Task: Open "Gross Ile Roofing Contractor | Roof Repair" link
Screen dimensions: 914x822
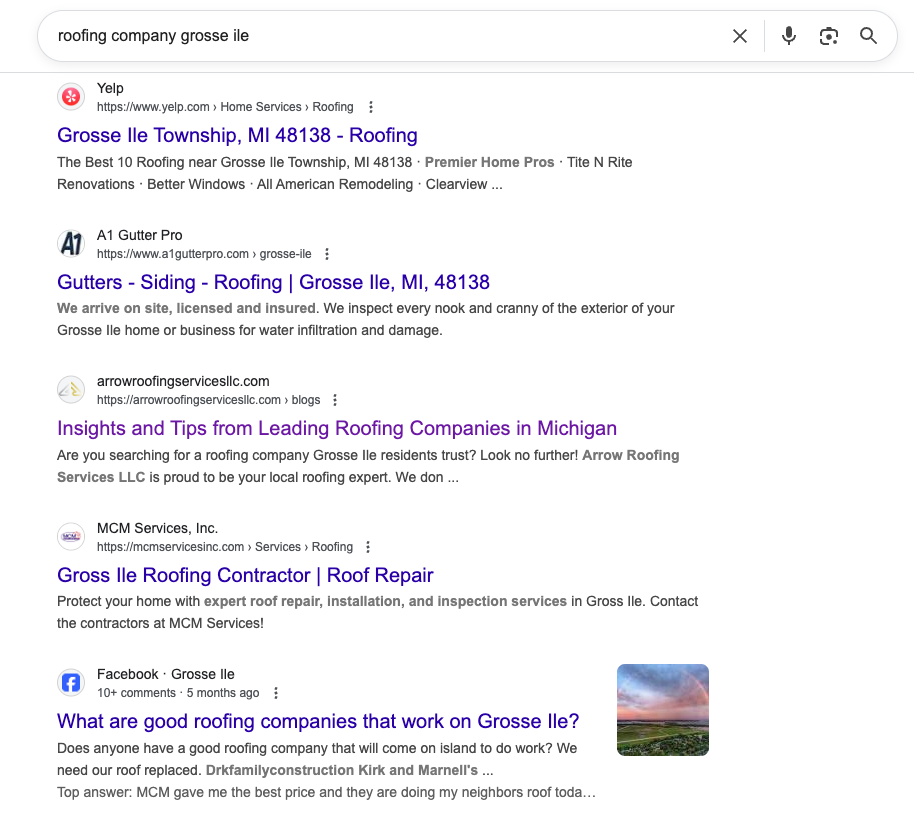Action: 245,575
